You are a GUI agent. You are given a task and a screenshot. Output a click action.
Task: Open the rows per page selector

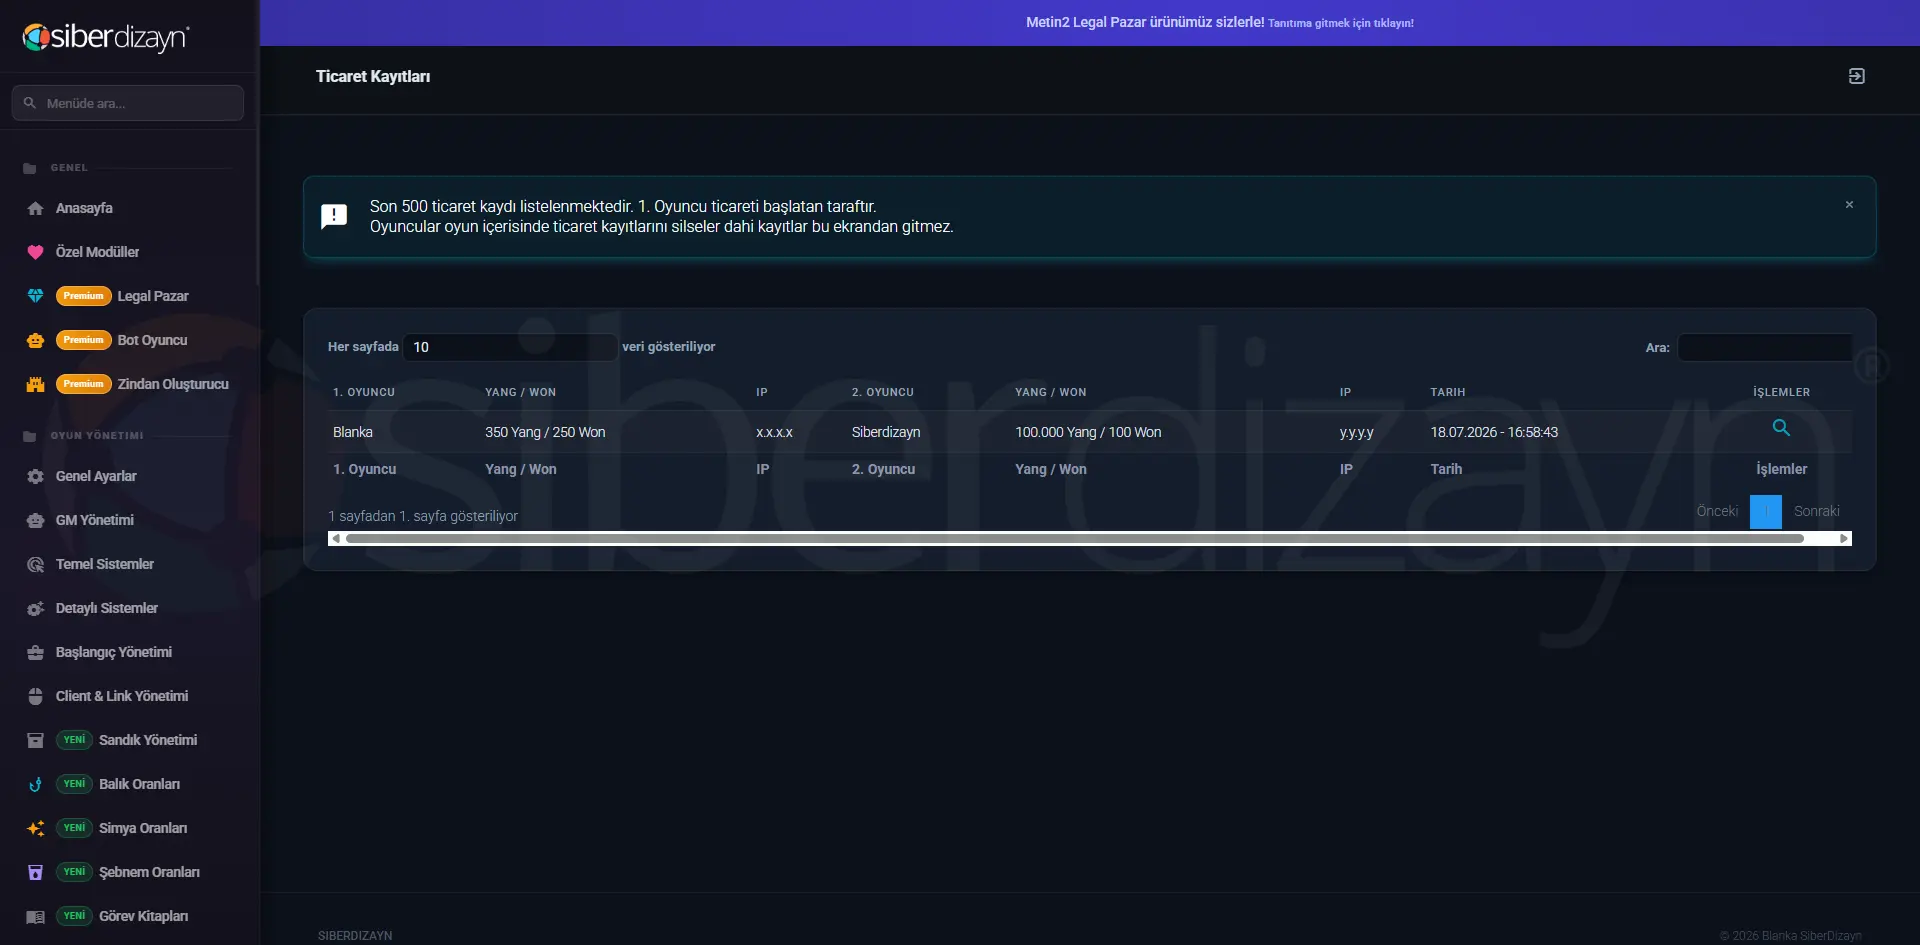pyautogui.click(x=510, y=347)
